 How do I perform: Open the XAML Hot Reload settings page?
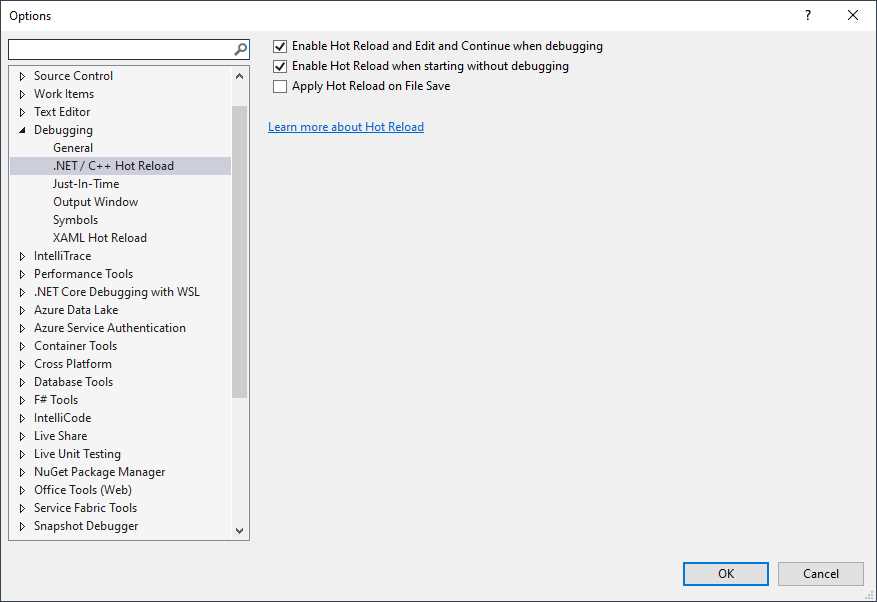coord(100,237)
